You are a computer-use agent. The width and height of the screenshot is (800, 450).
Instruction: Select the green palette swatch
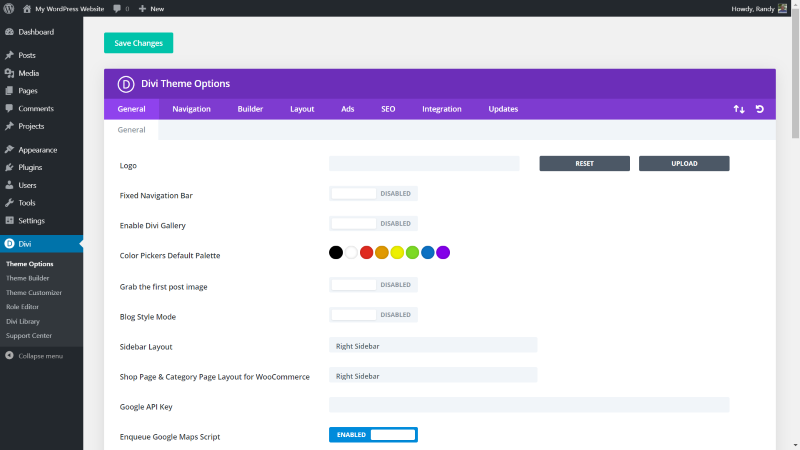pos(412,253)
